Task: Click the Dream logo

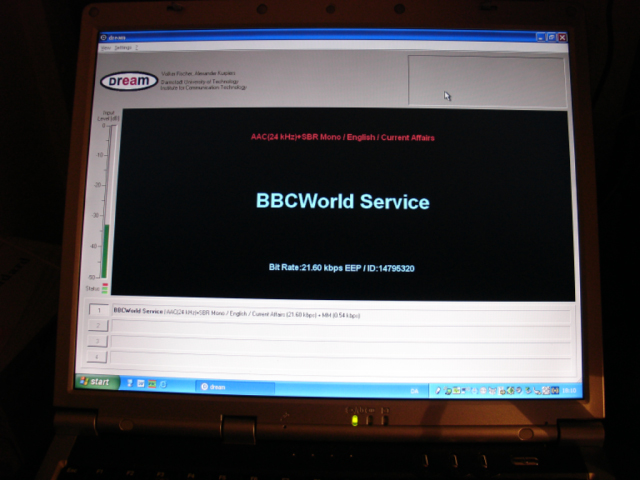Action: click(x=128, y=82)
